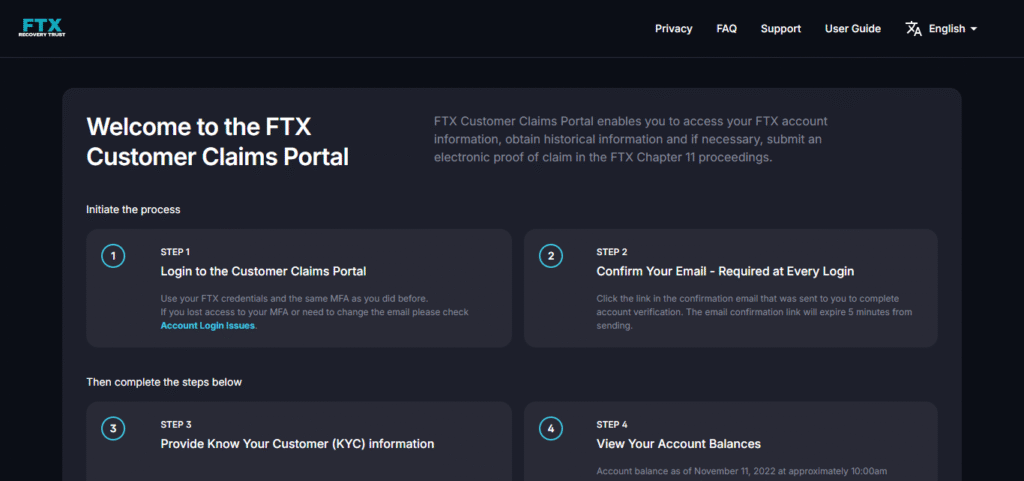Click the step 1 circle number icon
The image size is (1024, 481).
point(113,256)
